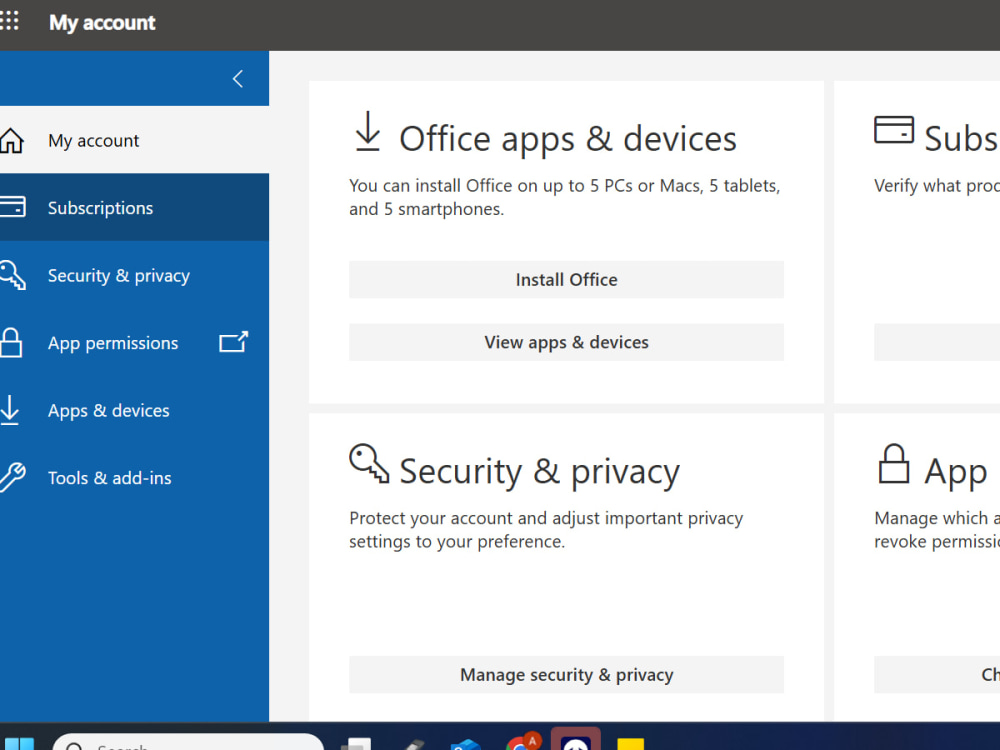Click the key icon in the sidebar
Screen dimensions: 1000x750
[x=12, y=275]
